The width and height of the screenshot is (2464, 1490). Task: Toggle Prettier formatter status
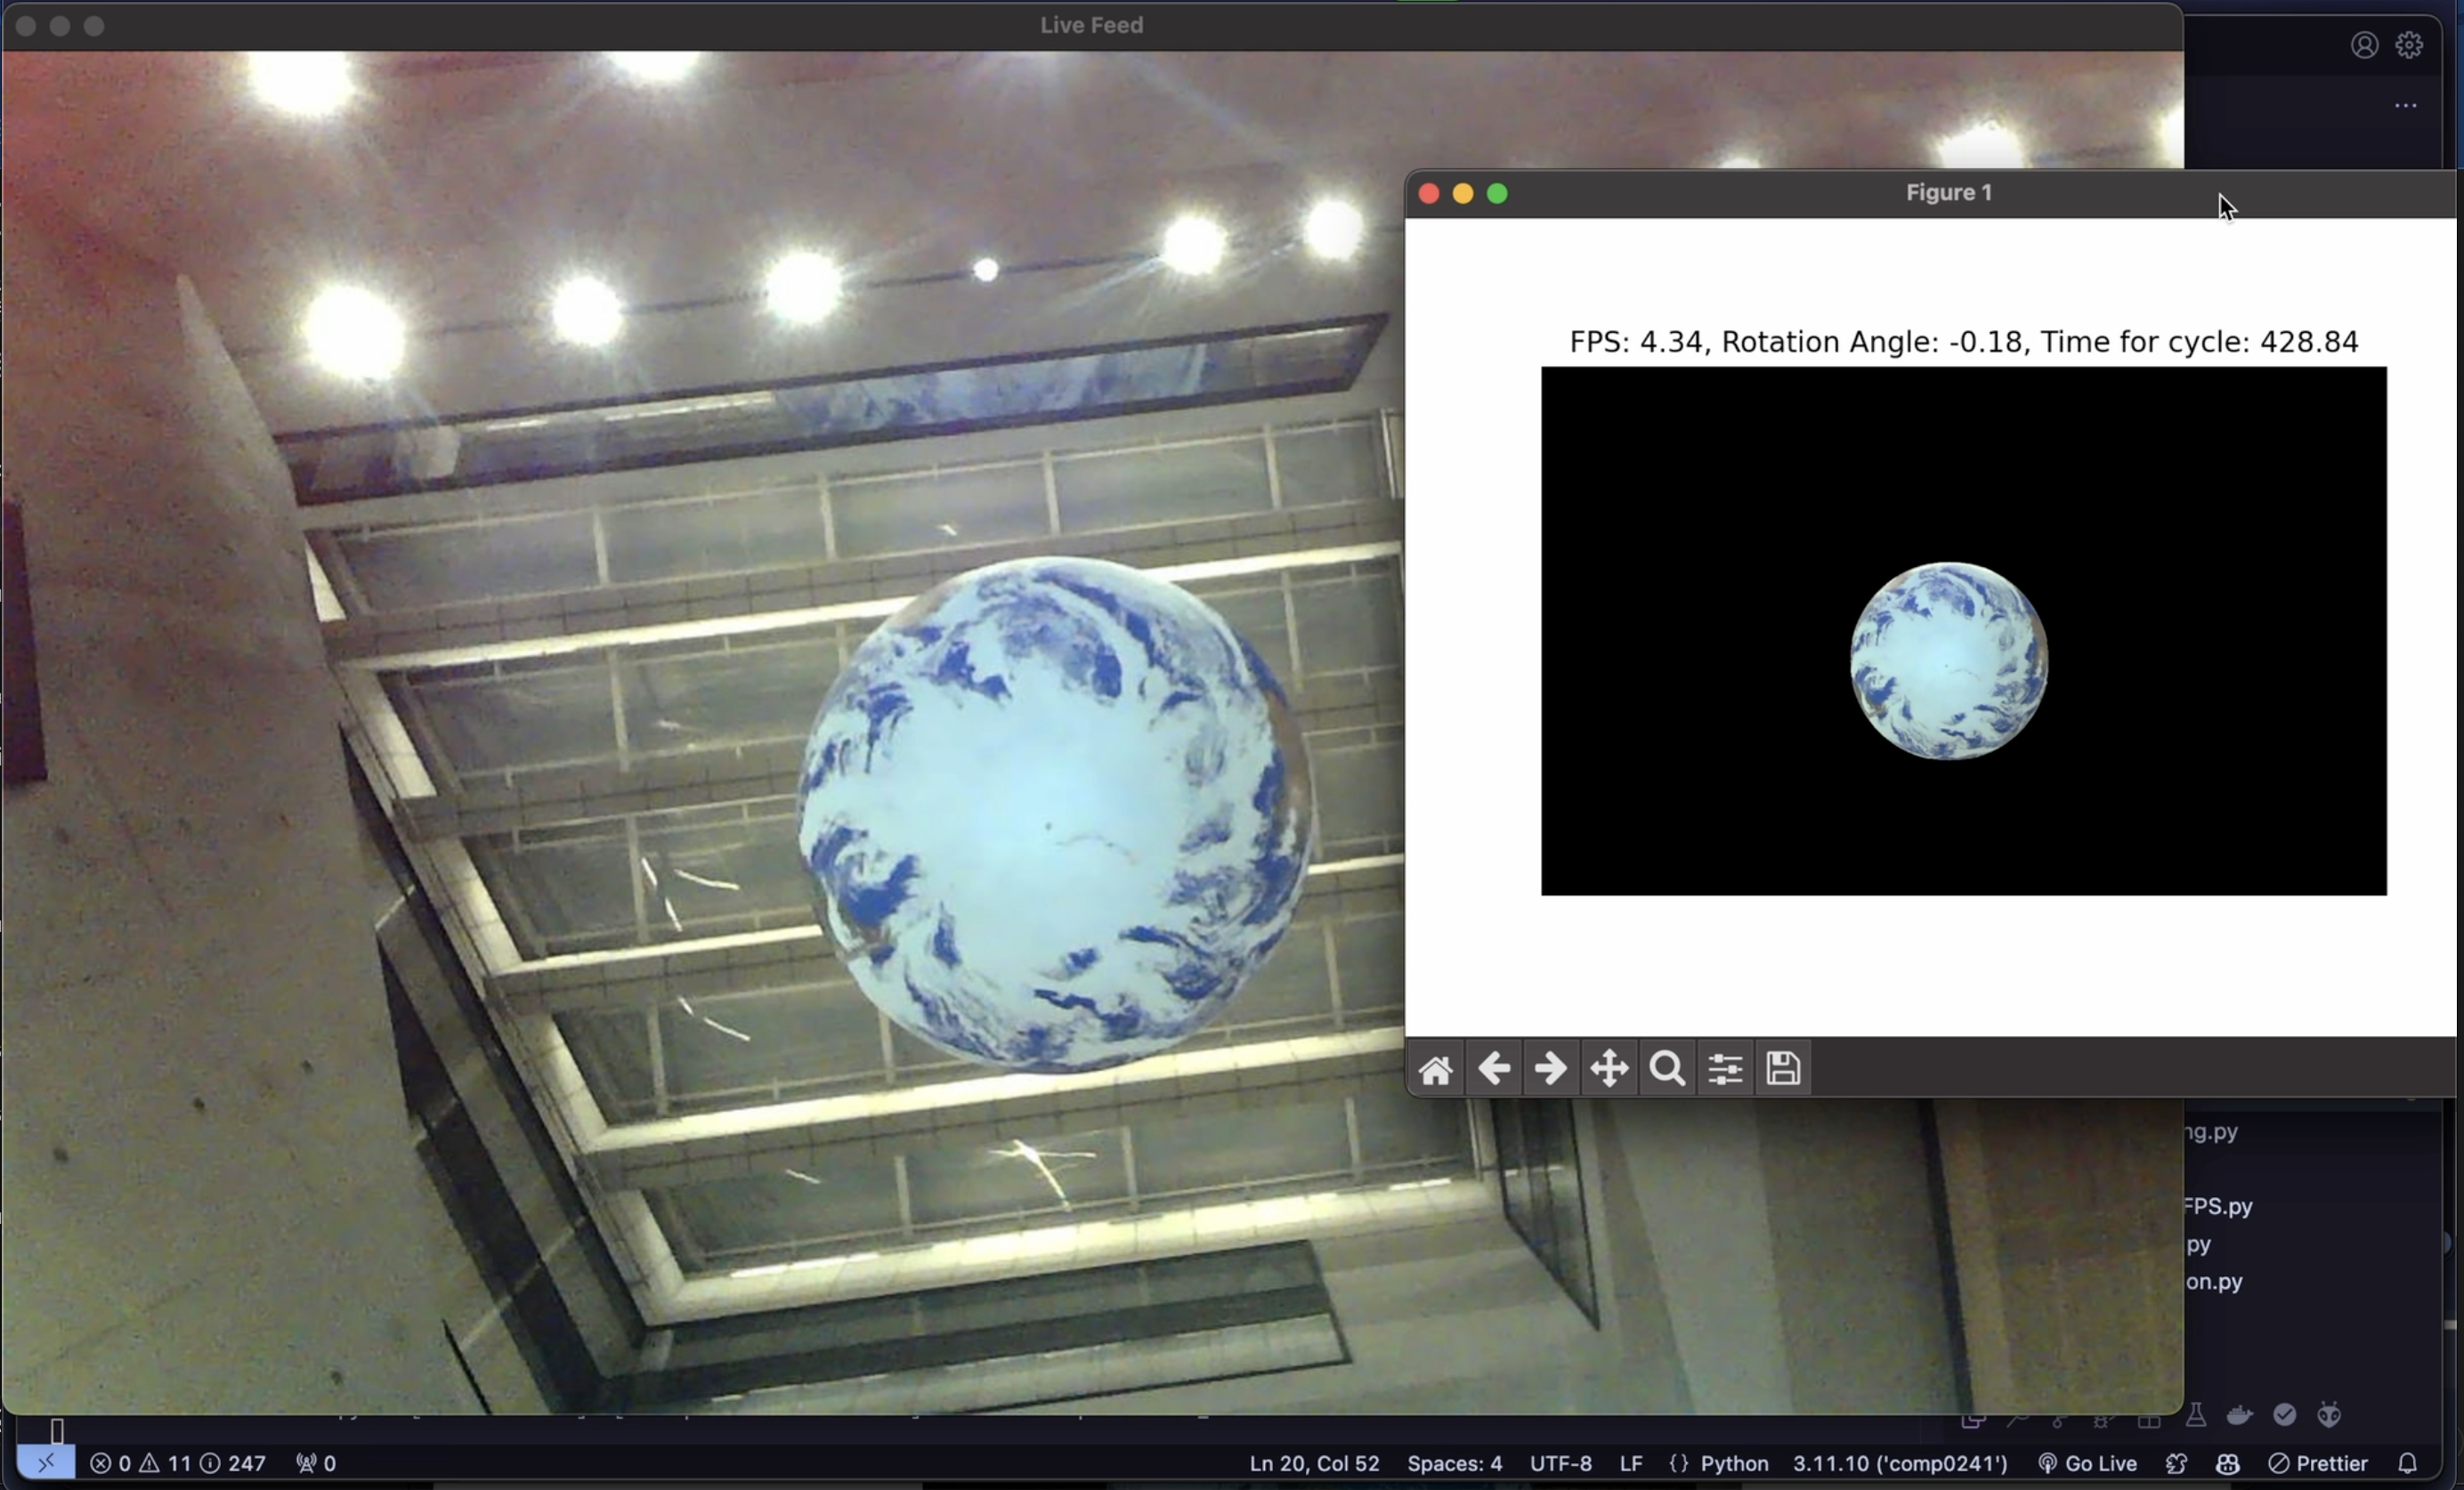coord(2319,1464)
